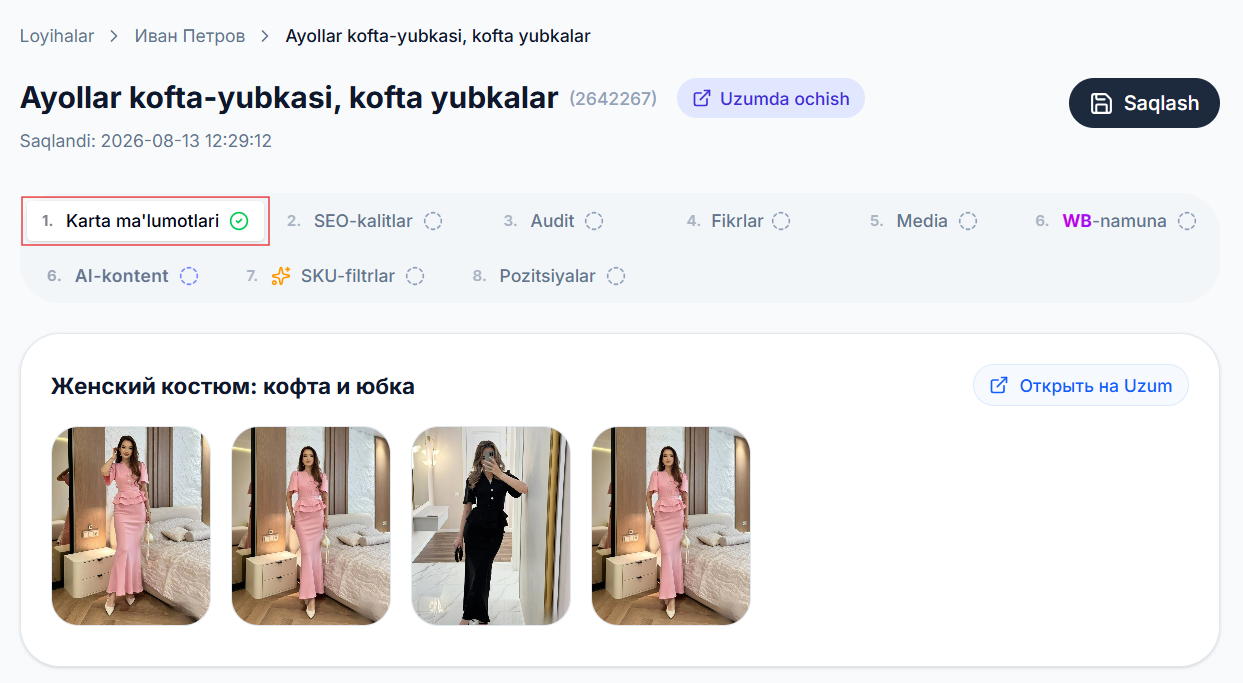Screen dimensions: 1243x683
Task: Click the current breadcrumb Ayollar kofta-yubkasi
Action: 438,36
